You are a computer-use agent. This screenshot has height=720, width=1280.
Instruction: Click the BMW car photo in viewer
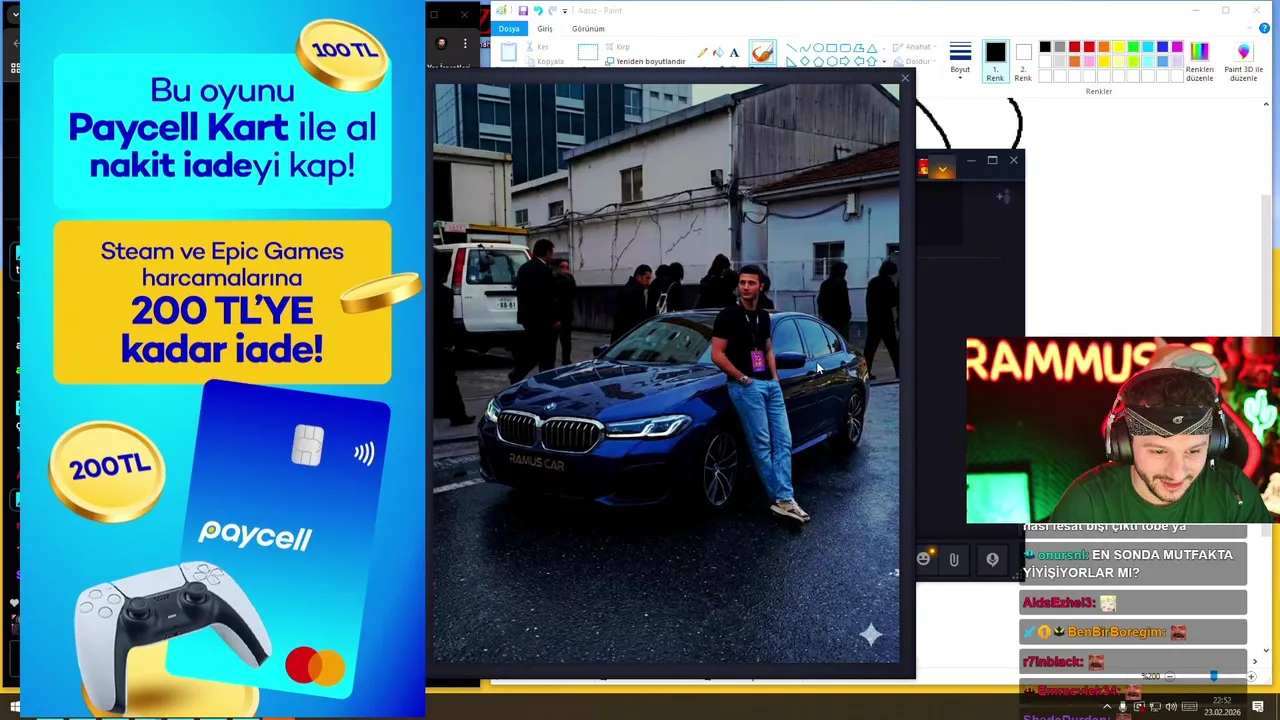(x=666, y=372)
